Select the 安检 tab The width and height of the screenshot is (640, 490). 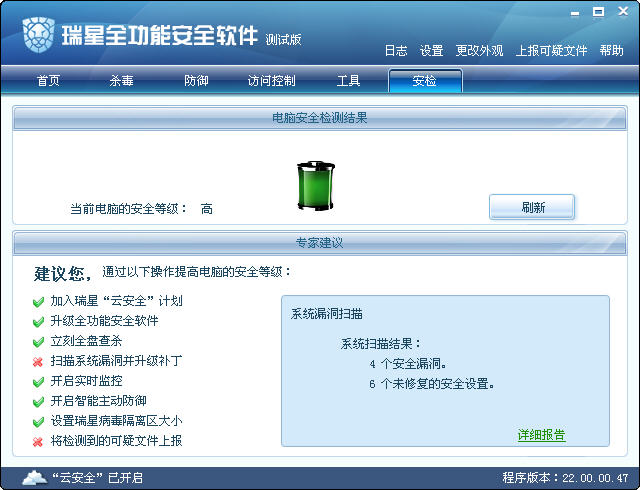coord(425,80)
